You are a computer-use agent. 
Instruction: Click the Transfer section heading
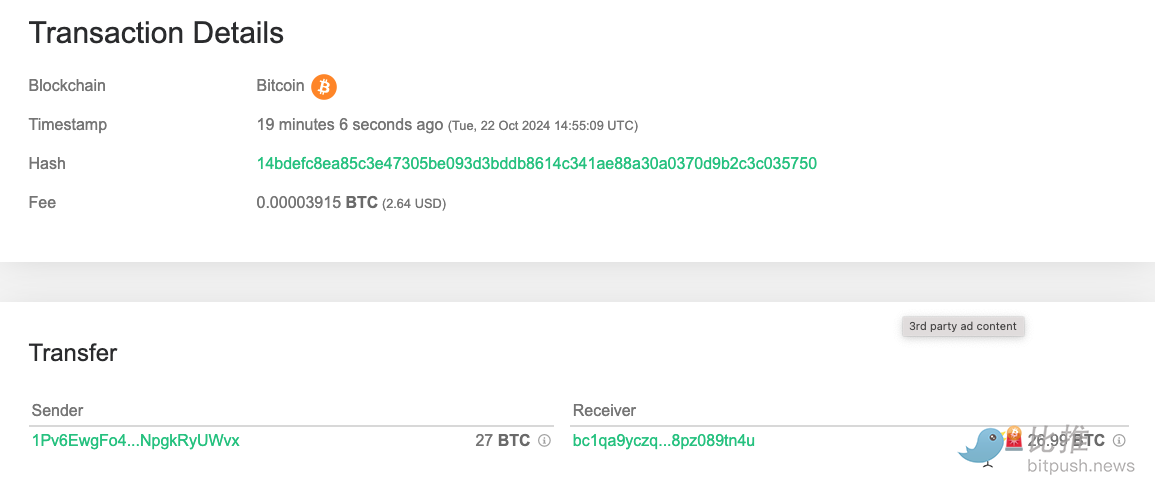[x=73, y=353]
